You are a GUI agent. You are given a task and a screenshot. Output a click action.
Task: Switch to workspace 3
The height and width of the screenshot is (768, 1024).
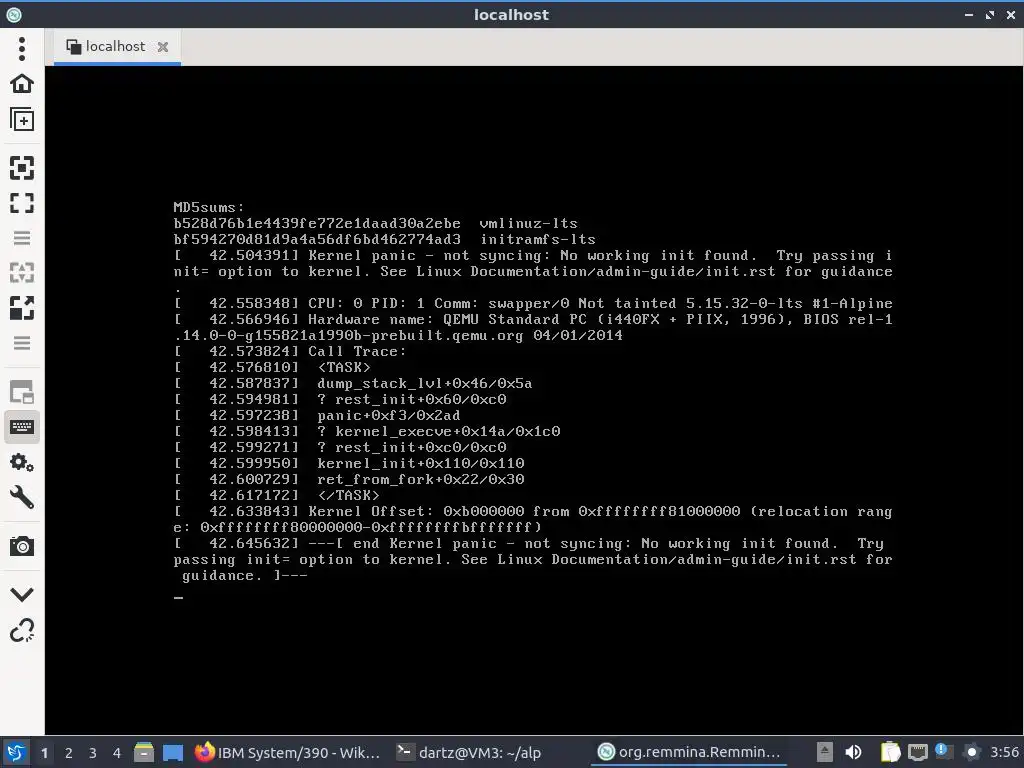(x=93, y=753)
